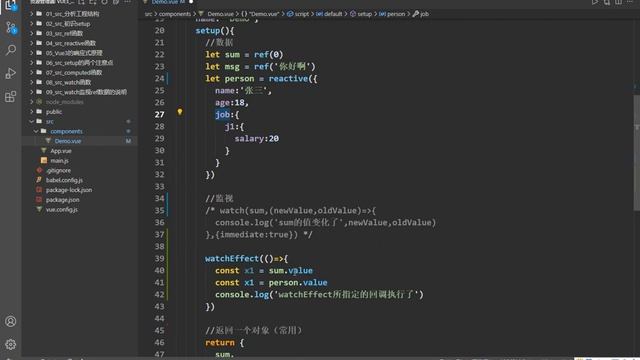The width and height of the screenshot is (640, 360).
Task: Place cursor on 'watchEffect' at line 39
Action: click(232, 259)
